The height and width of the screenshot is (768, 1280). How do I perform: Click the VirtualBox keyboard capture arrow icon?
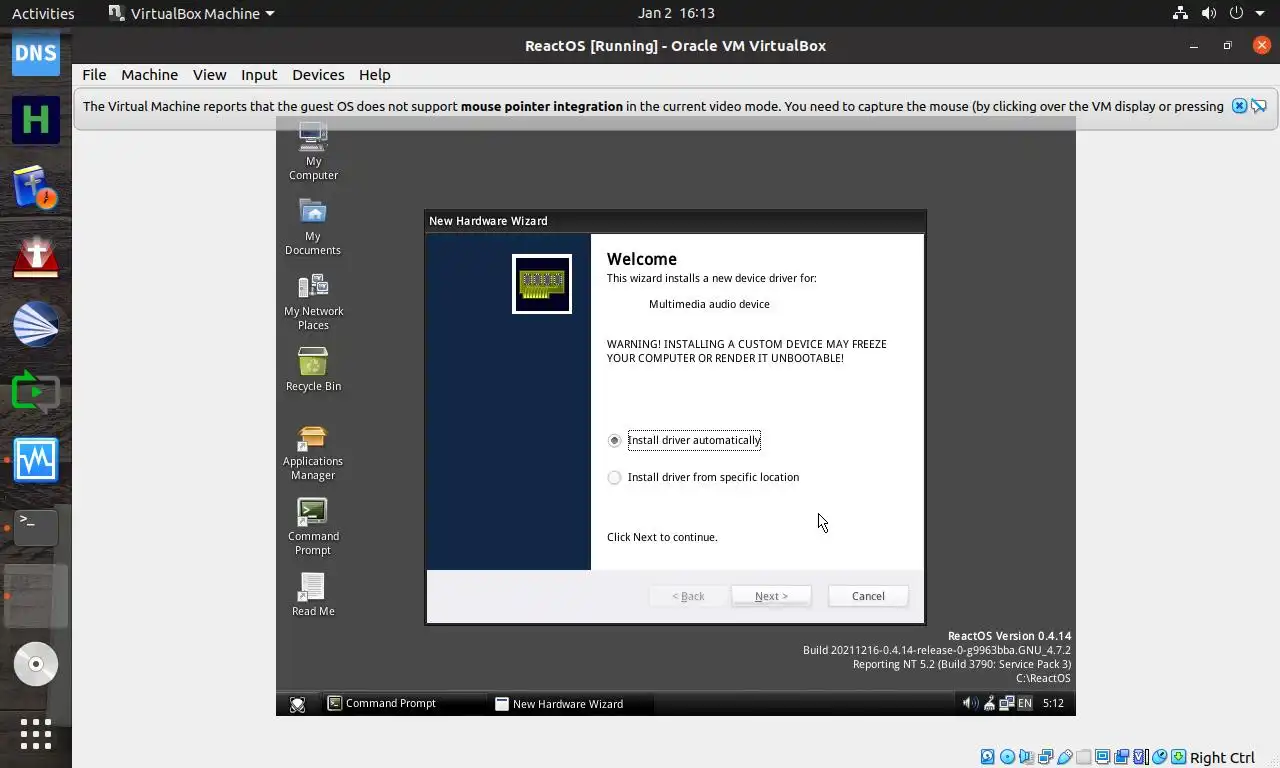[1179, 757]
